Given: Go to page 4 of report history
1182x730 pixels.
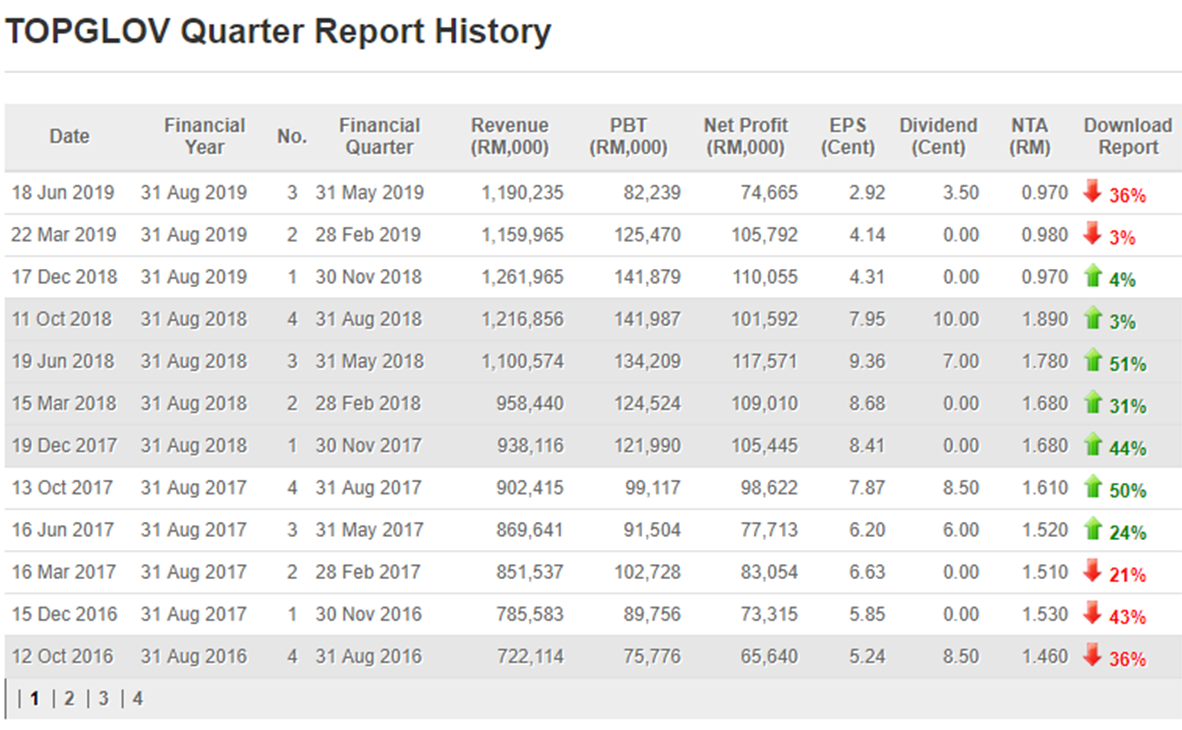Looking at the screenshot, I should tap(137, 698).
